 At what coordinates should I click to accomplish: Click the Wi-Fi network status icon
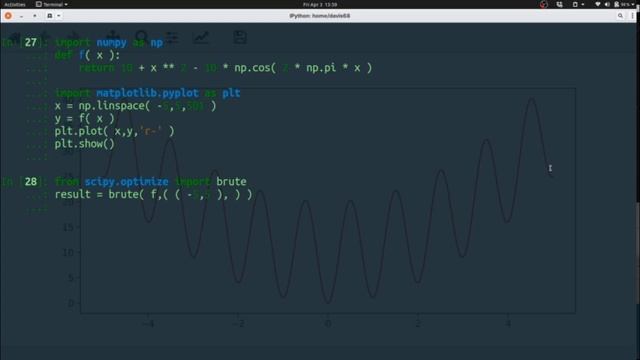point(598,4)
